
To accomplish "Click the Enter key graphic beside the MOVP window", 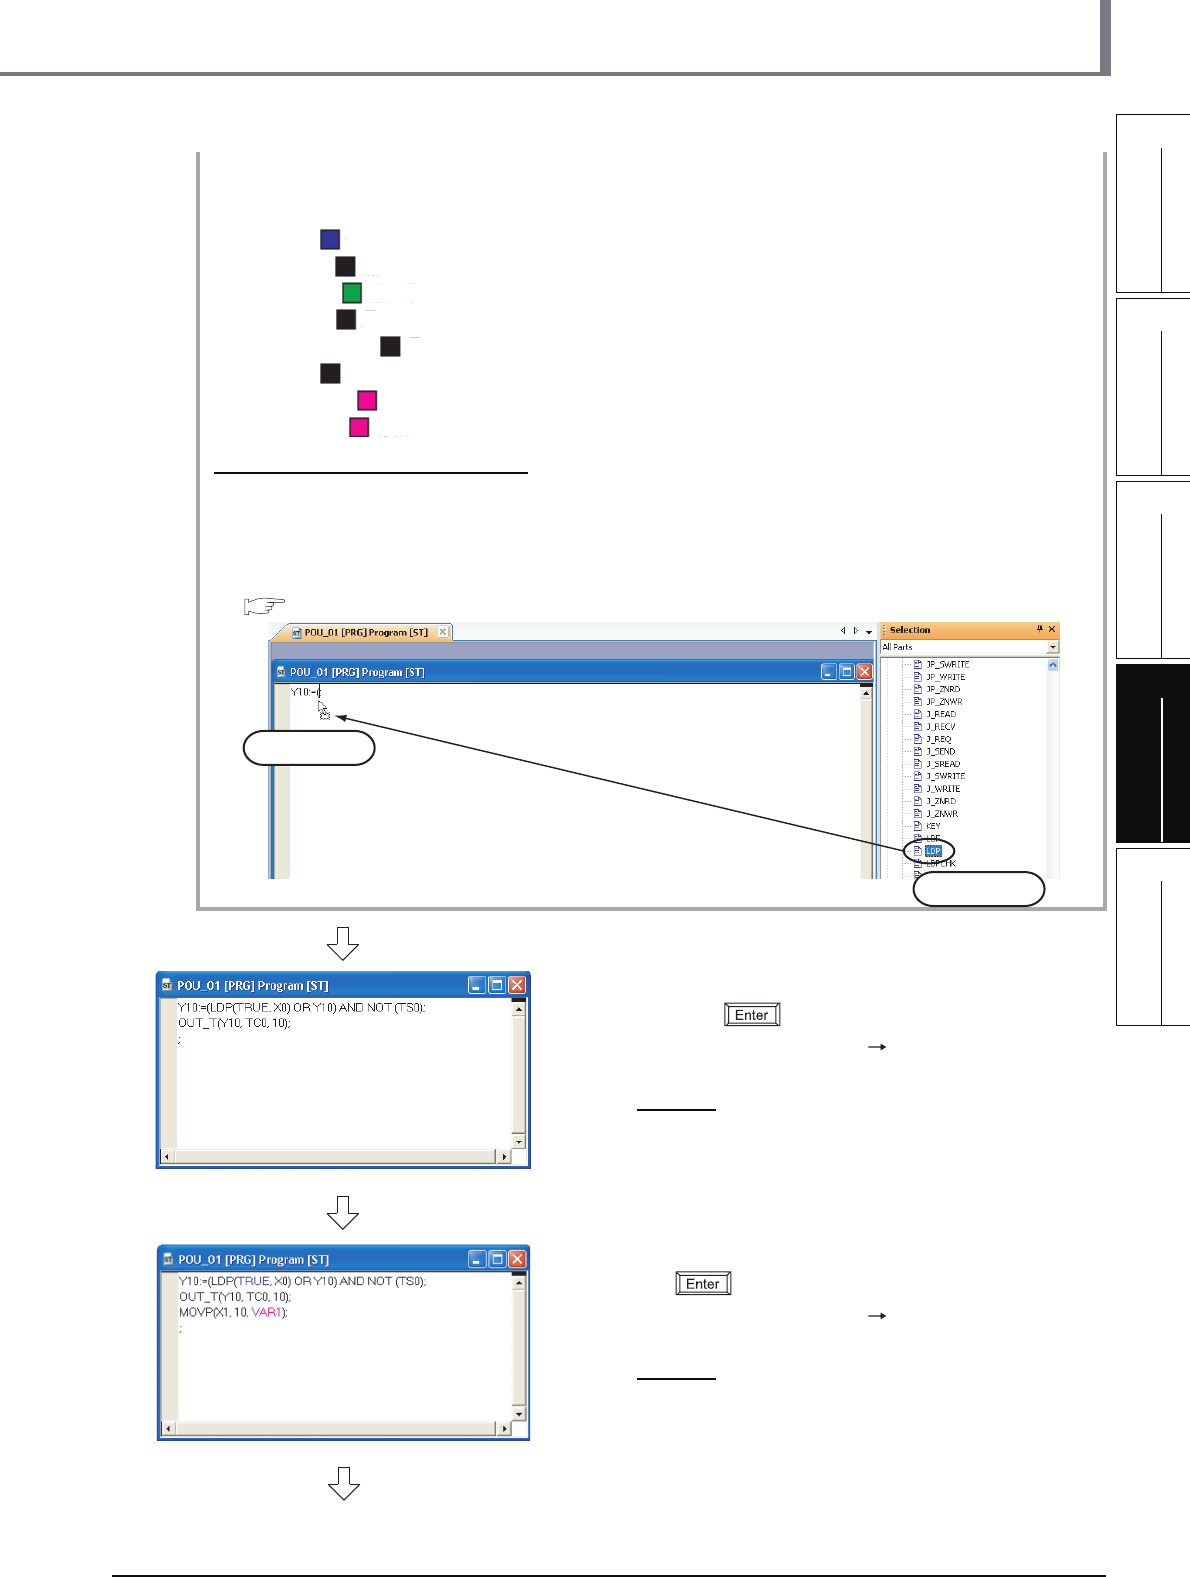I will point(703,1284).
